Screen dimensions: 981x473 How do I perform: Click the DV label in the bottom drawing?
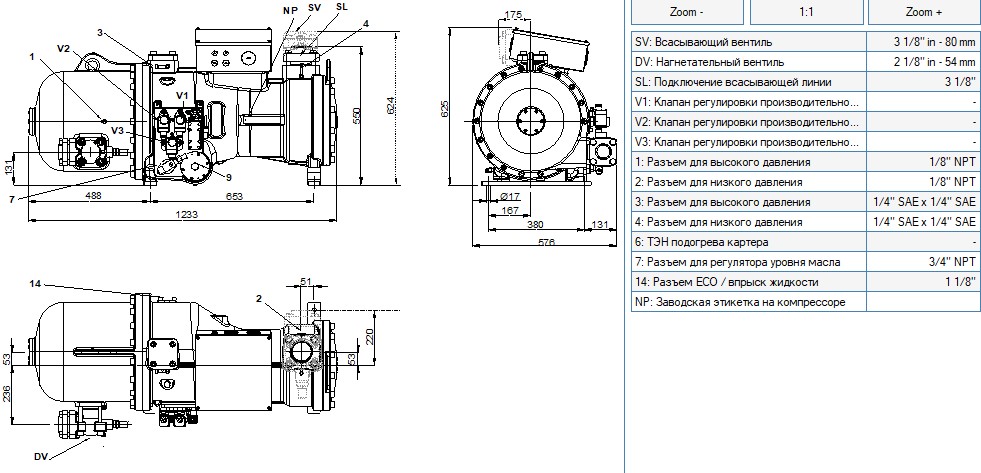tap(41, 457)
